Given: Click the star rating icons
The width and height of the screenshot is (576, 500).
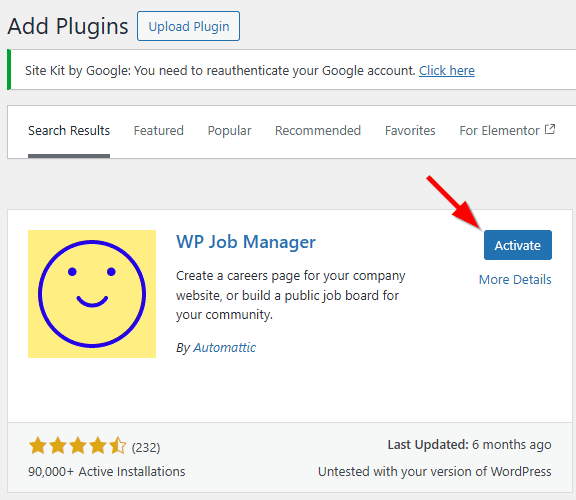Looking at the screenshot, I should 78,446.
